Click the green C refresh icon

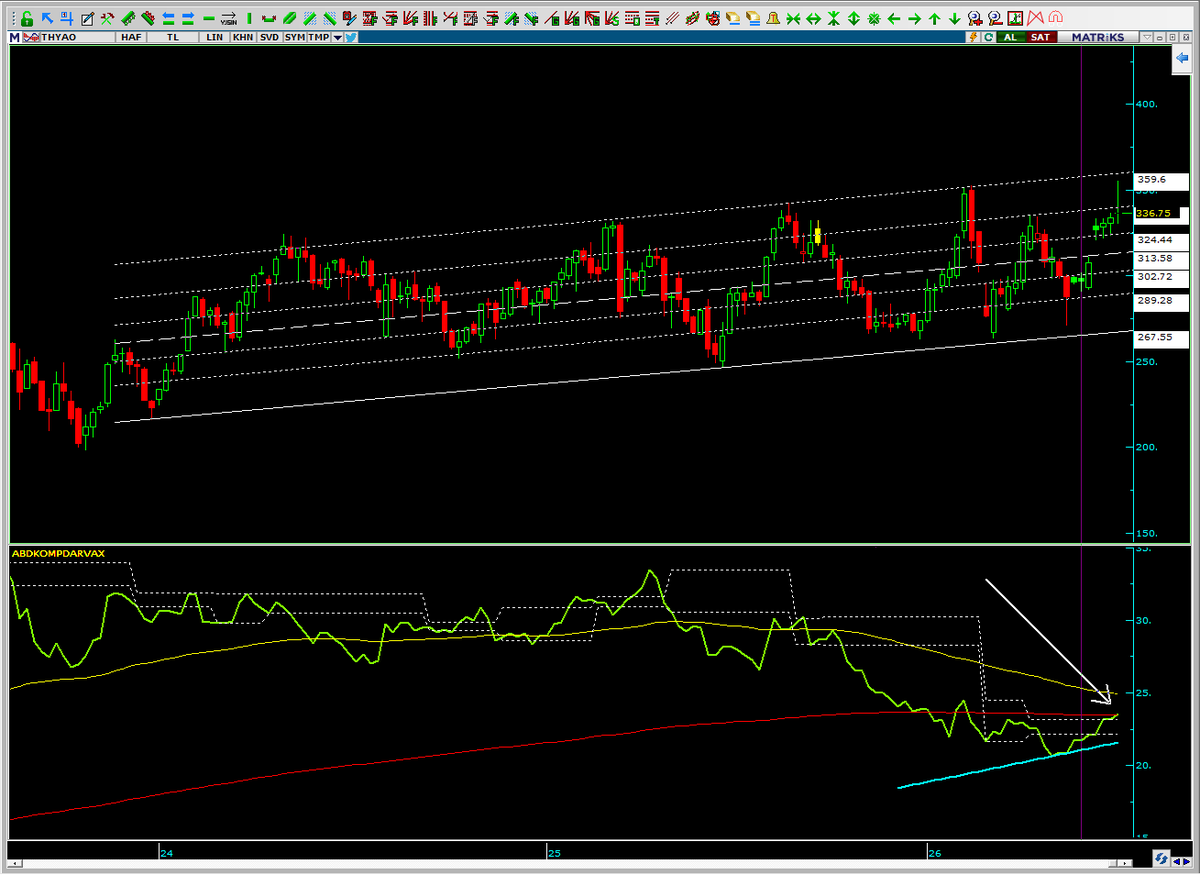tap(988, 37)
